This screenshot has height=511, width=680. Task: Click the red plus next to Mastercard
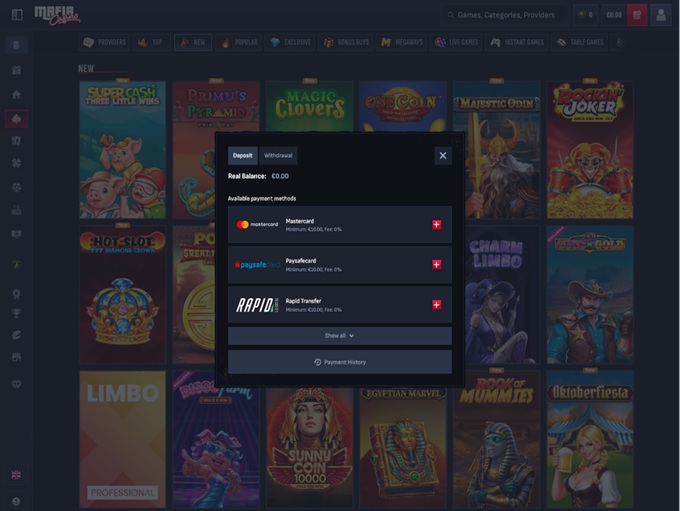tap(436, 225)
